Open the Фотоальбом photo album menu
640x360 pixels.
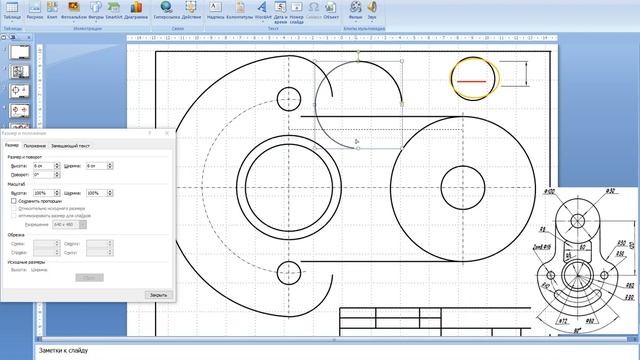[74, 11]
